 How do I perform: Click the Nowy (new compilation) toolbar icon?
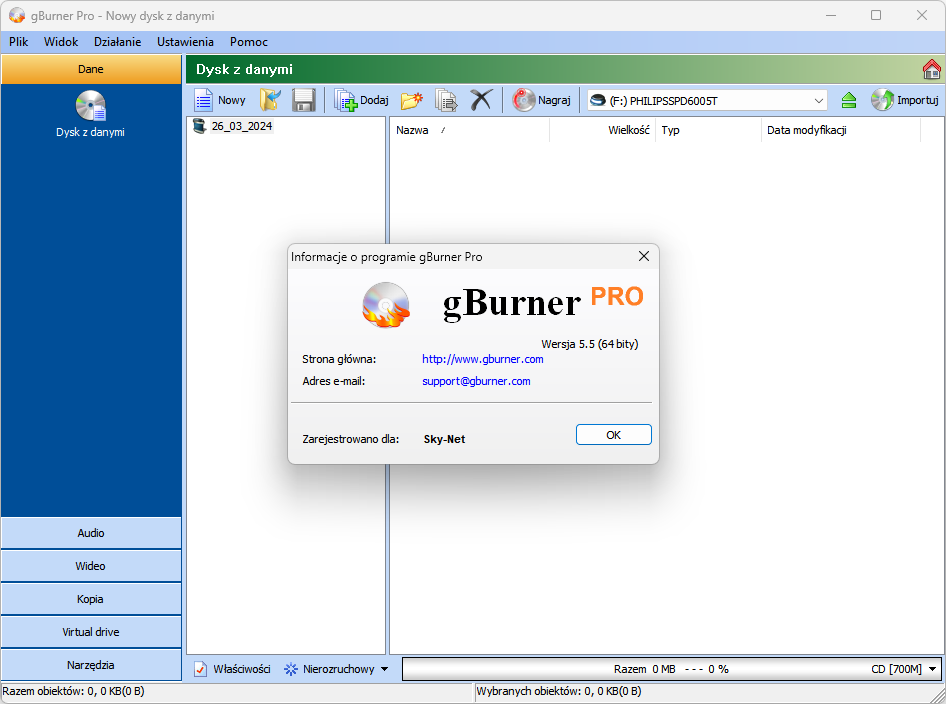point(203,100)
